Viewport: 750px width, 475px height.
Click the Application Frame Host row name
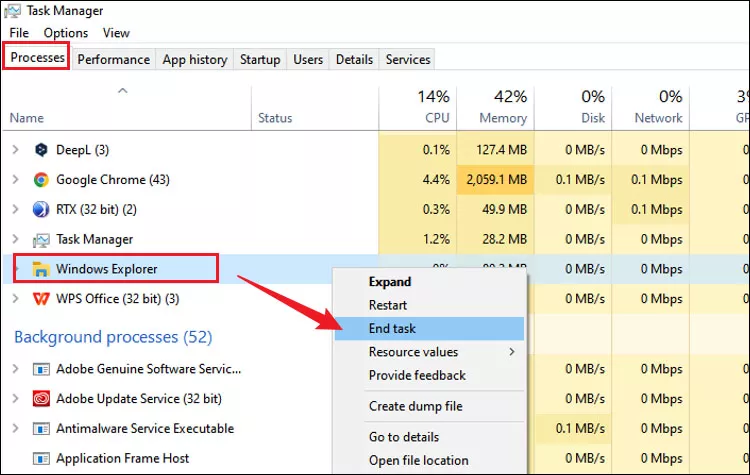(122, 458)
